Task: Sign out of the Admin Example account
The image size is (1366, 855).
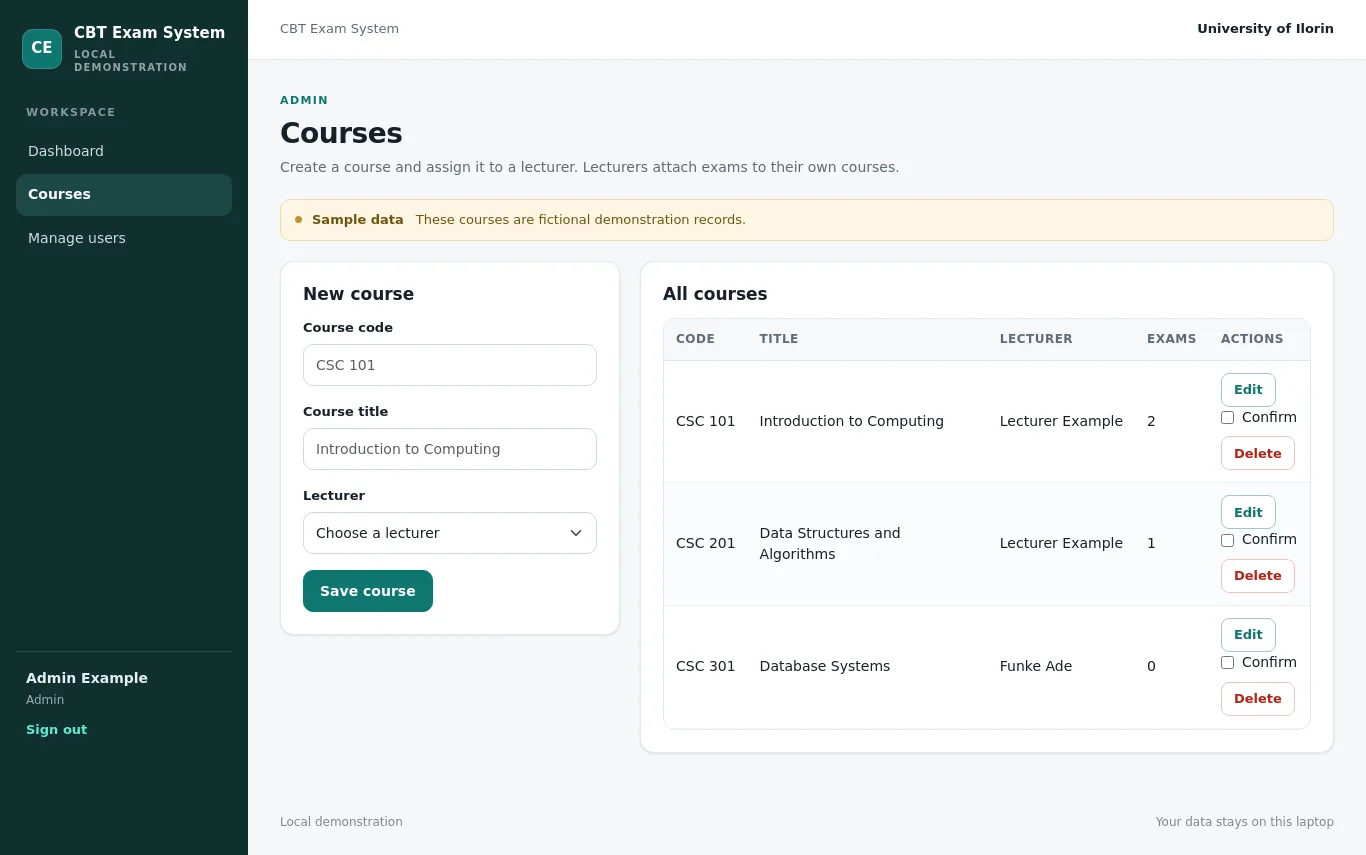Action: coord(57,730)
